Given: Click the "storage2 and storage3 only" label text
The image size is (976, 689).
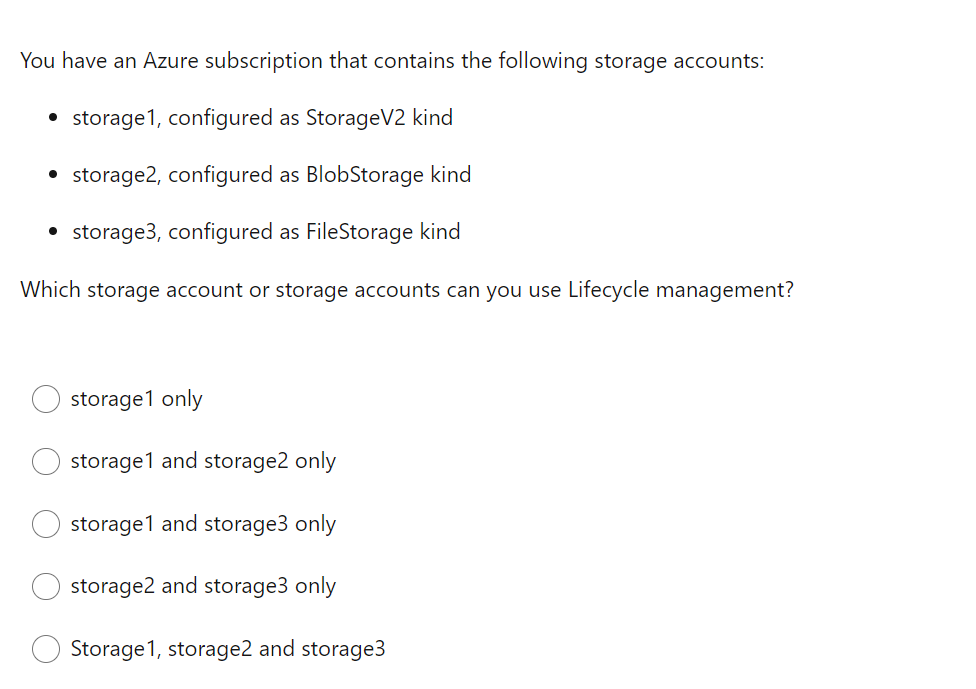Looking at the screenshot, I should coord(203,586).
